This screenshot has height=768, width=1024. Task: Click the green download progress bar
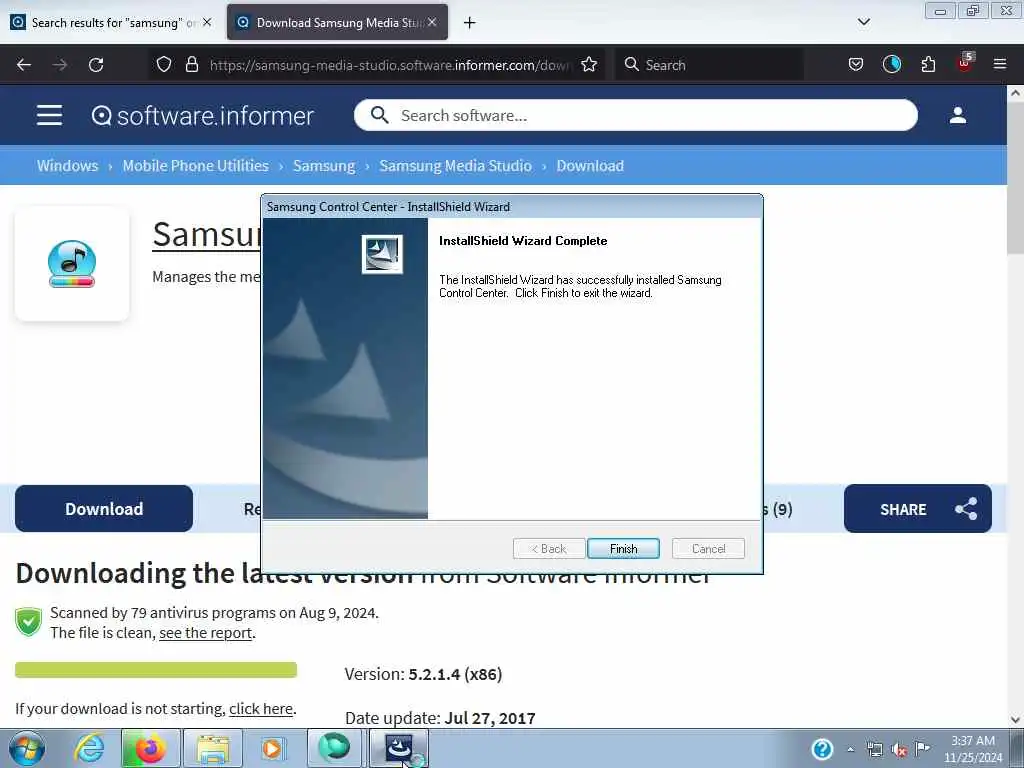tap(156, 669)
